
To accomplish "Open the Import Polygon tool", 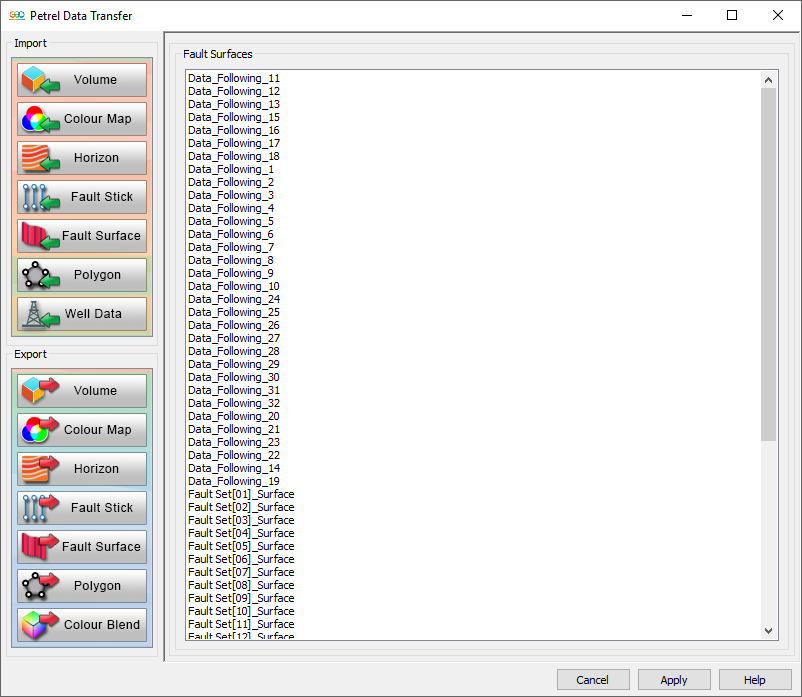I will 82,275.
